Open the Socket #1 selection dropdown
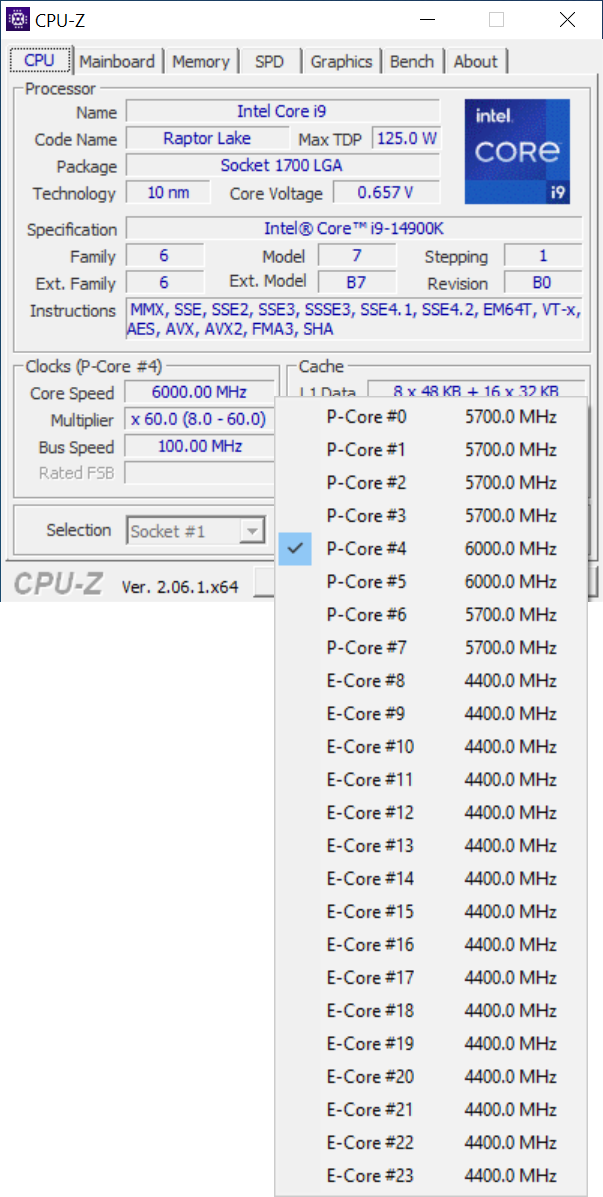 tap(196, 531)
